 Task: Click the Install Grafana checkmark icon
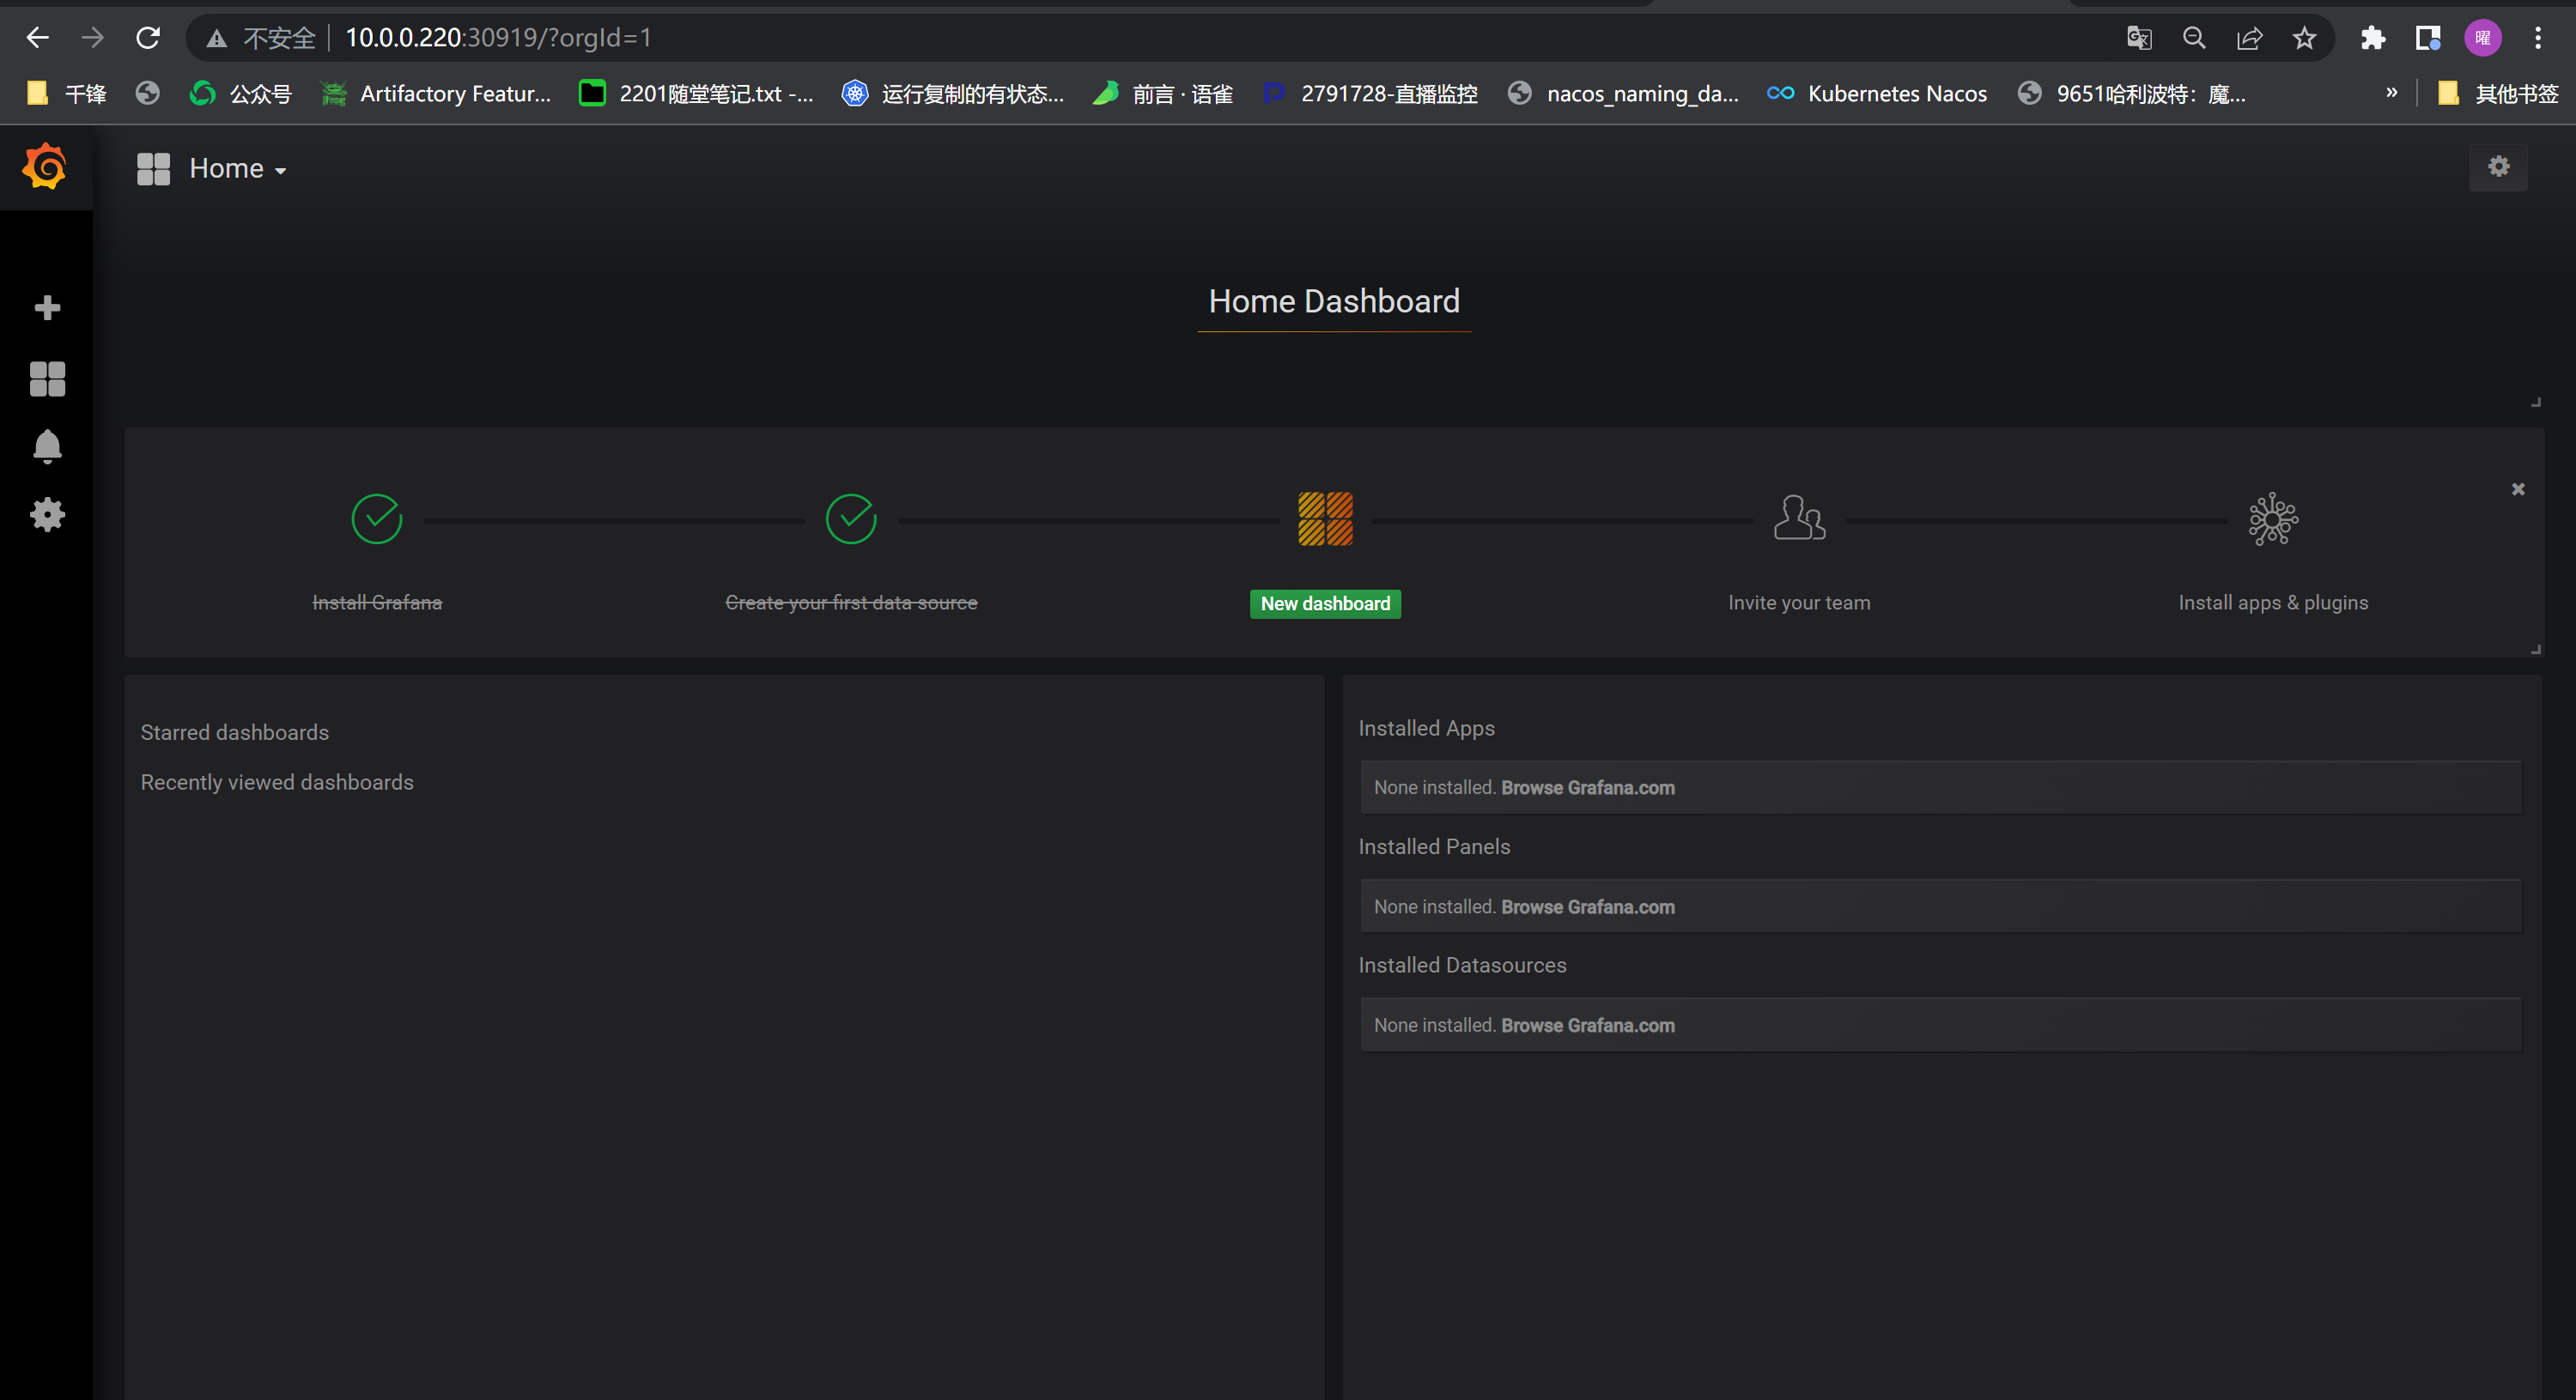tap(377, 519)
